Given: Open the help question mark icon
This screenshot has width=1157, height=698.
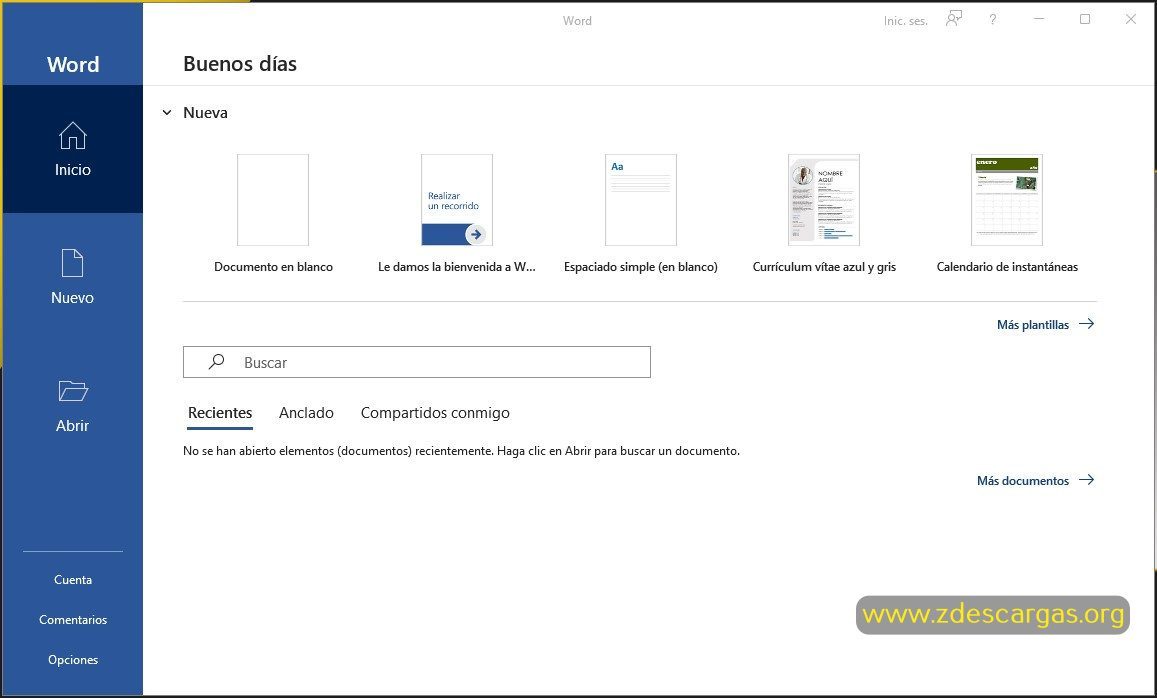Looking at the screenshot, I should (992, 20).
